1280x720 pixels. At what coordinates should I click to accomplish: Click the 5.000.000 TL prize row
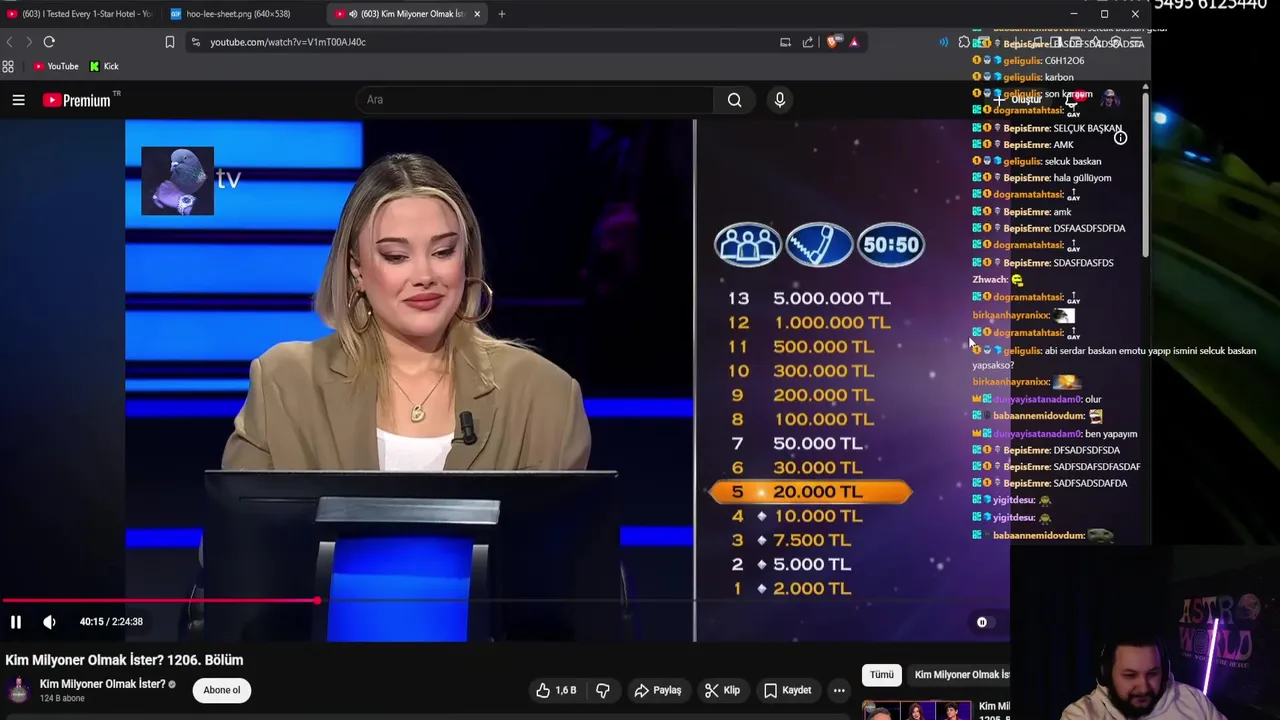point(810,298)
